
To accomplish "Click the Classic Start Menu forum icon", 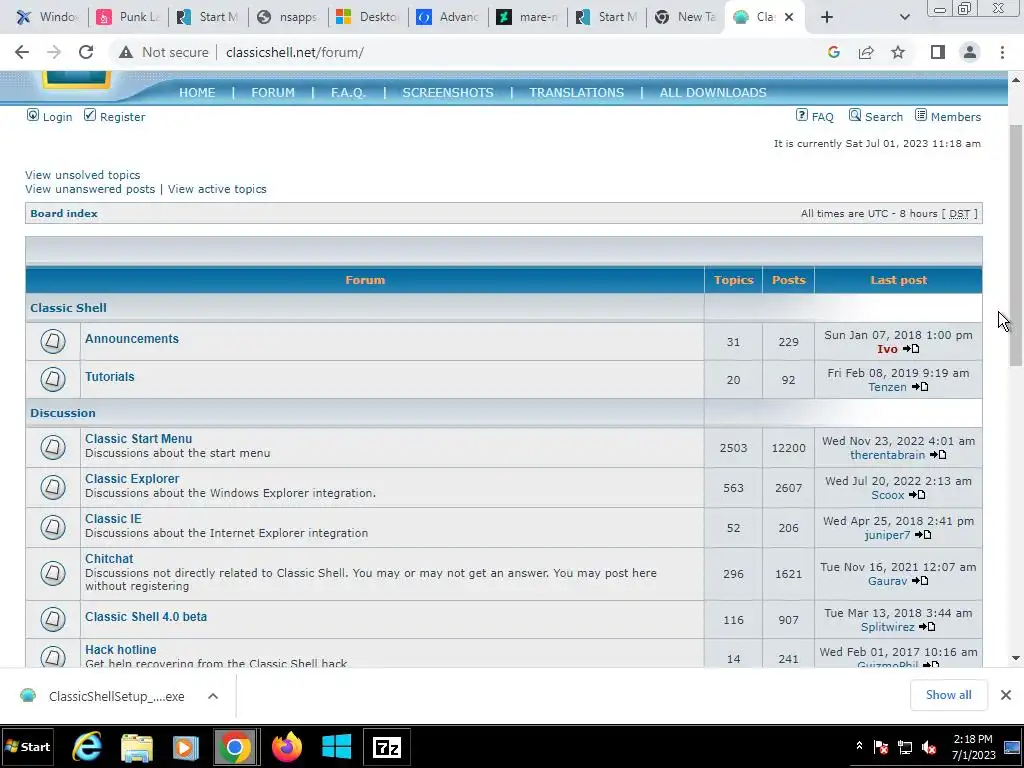I will [53, 447].
